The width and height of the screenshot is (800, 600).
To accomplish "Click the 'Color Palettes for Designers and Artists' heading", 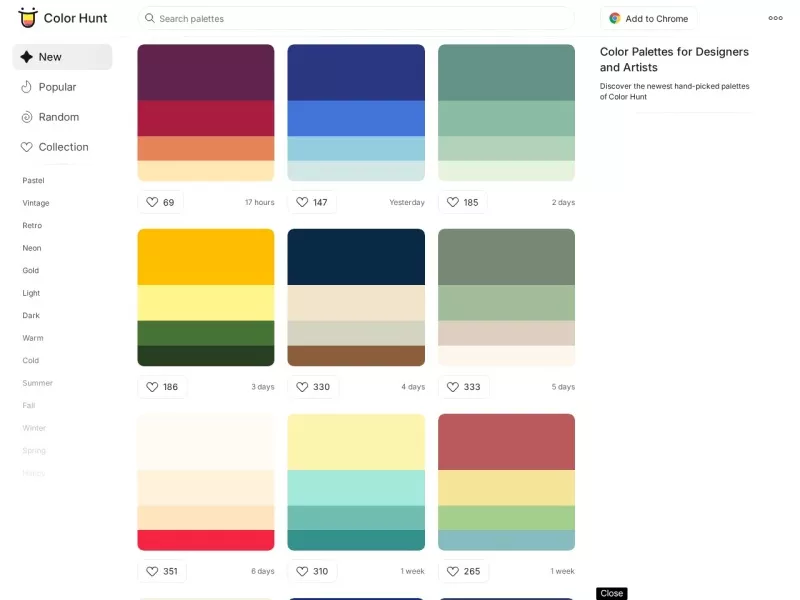I will click(674, 59).
